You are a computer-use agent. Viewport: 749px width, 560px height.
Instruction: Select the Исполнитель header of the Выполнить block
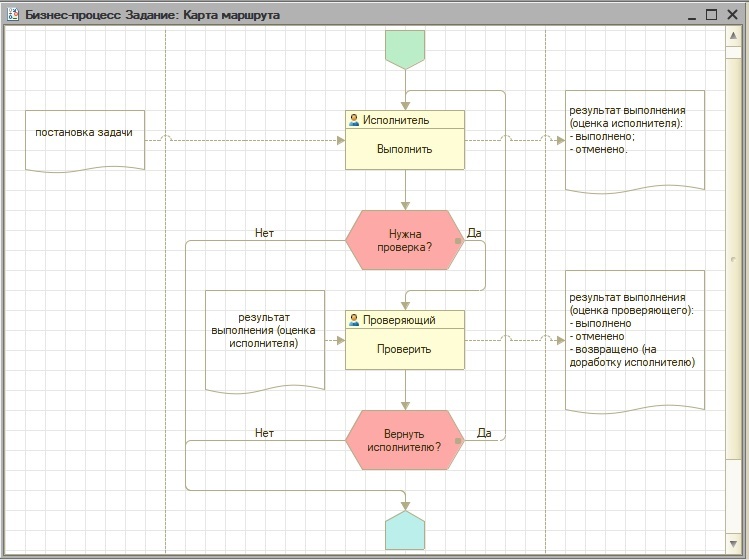pyautogui.click(x=405, y=120)
